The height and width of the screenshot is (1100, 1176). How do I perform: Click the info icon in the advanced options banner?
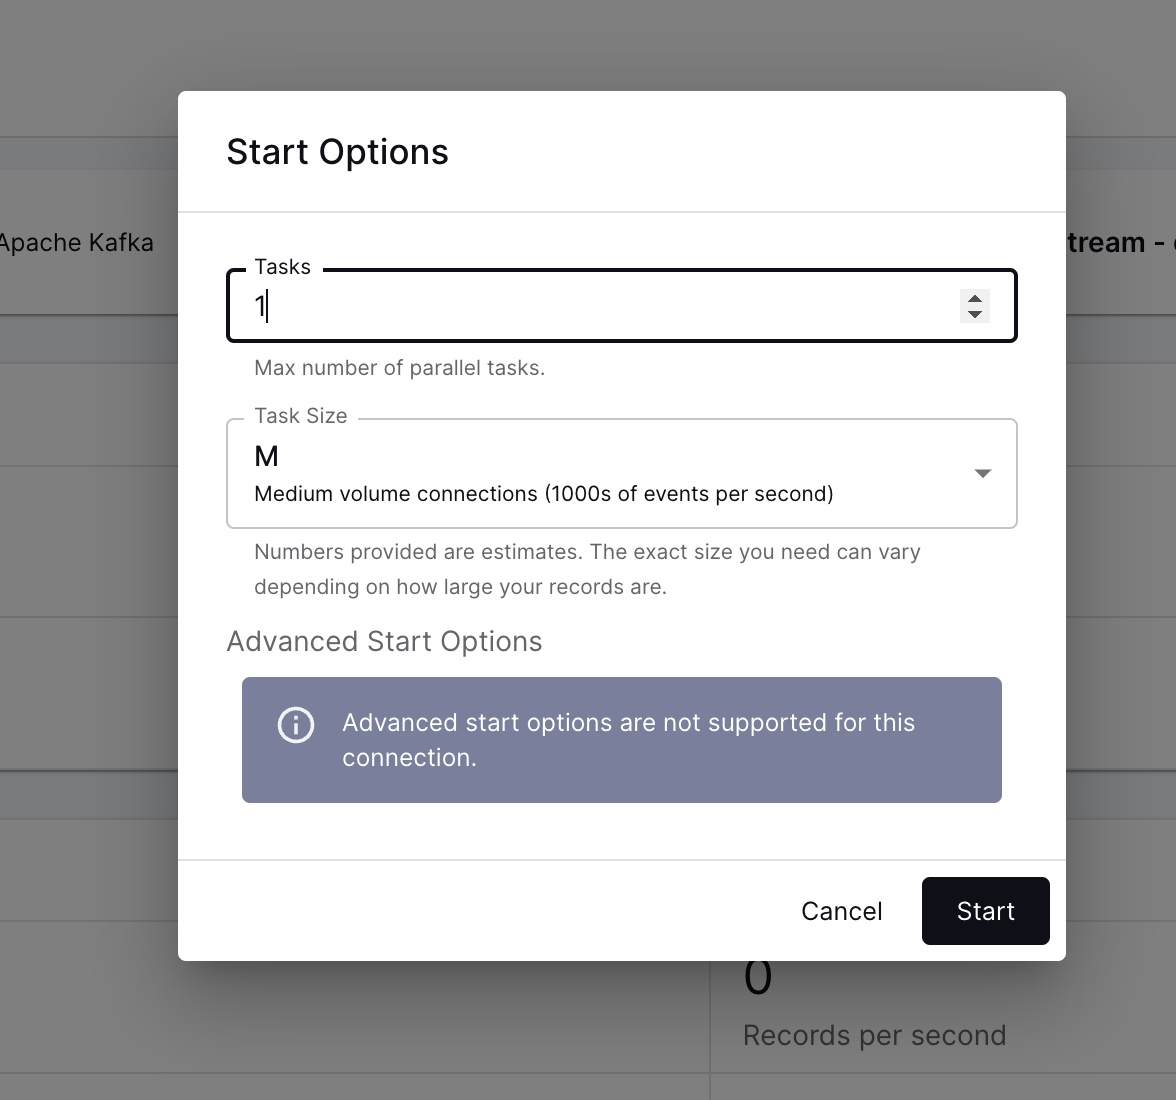tap(296, 725)
